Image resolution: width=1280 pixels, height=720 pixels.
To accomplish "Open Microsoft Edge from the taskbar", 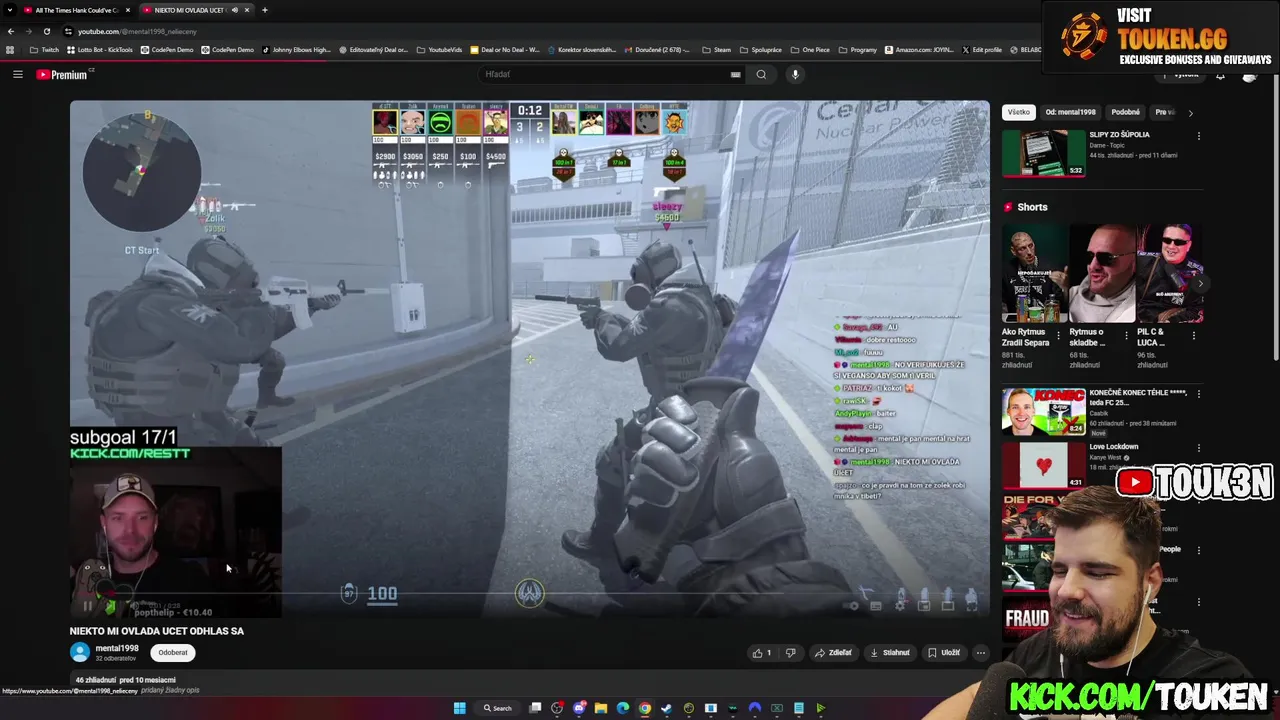I will (x=623, y=708).
